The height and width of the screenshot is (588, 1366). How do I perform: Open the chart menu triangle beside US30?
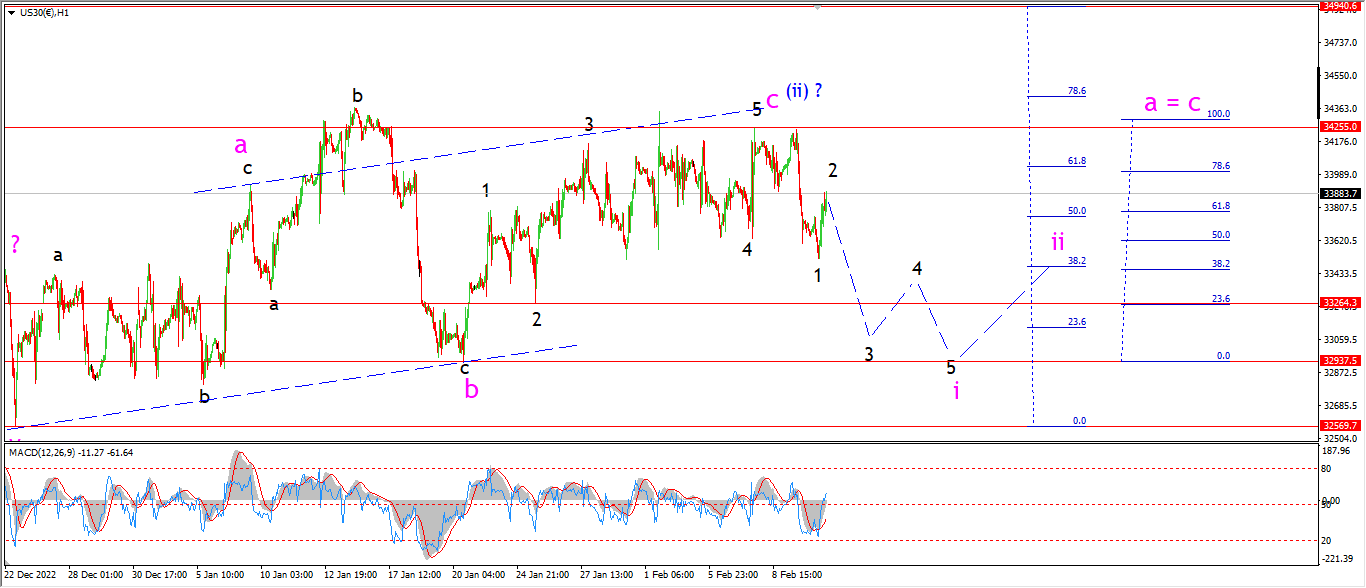pyautogui.click(x=11, y=13)
